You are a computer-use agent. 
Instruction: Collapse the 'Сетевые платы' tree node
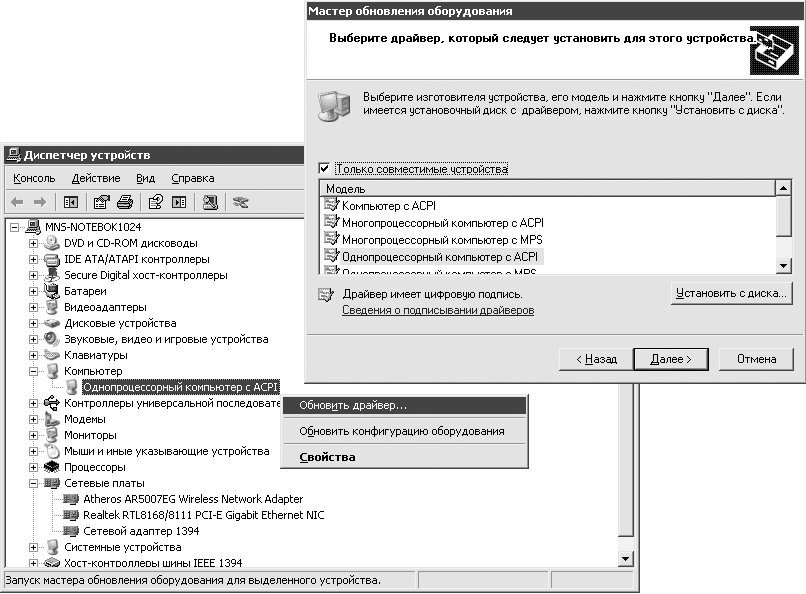pos(34,483)
